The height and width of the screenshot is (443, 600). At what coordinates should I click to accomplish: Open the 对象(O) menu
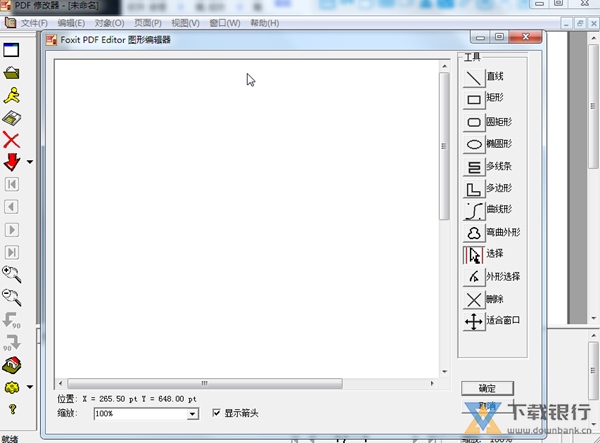109,23
